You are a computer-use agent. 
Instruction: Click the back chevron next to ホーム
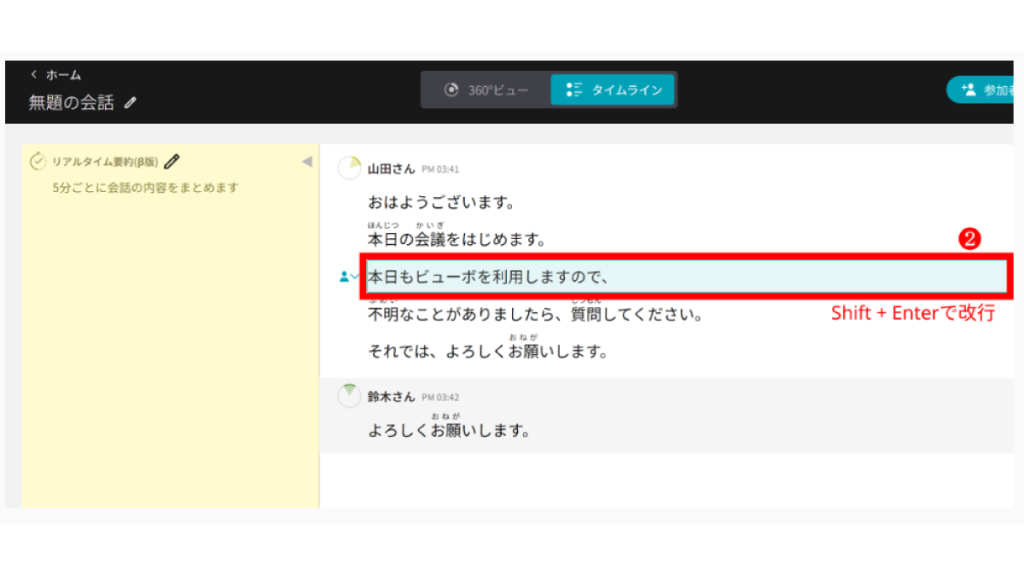point(34,75)
